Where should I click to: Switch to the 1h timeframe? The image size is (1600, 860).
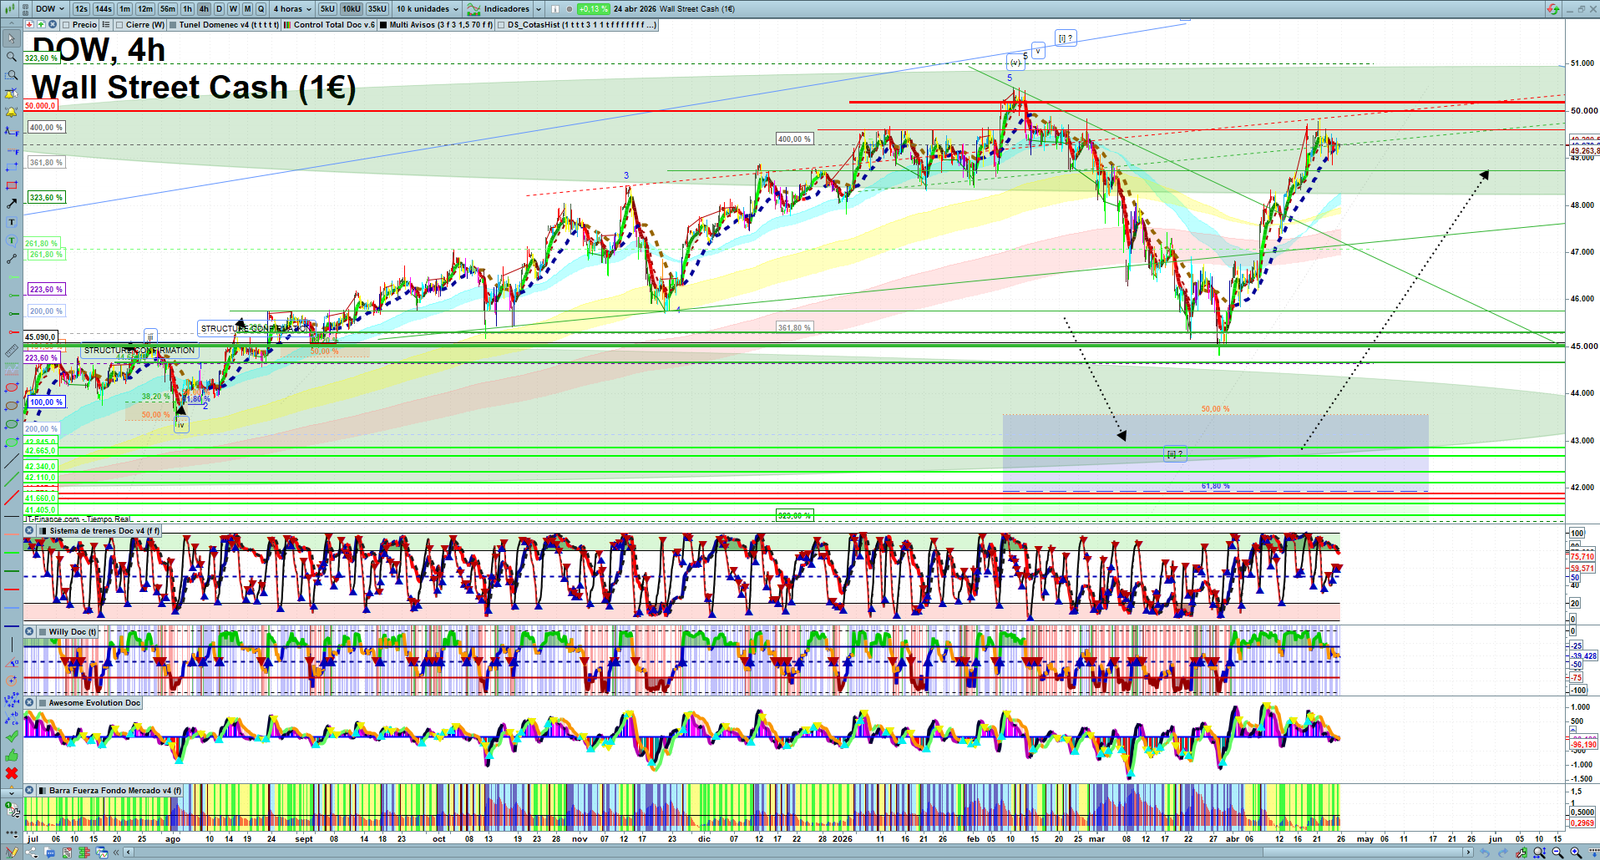point(187,9)
